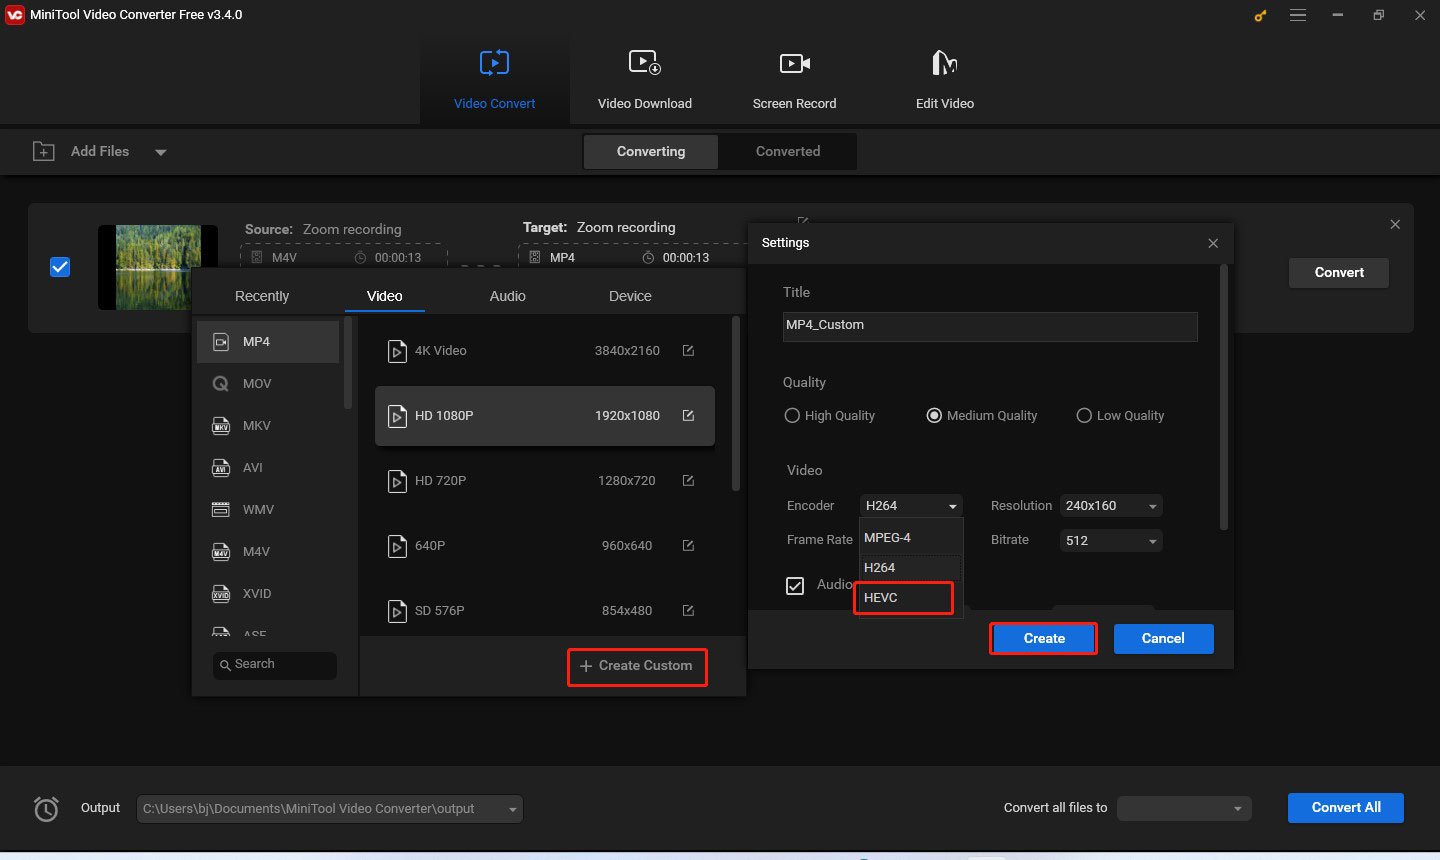Switch to the Converting tab
The width and height of the screenshot is (1440, 860).
point(651,151)
